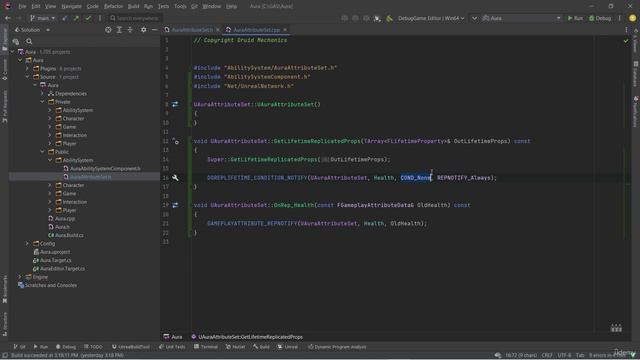Screen dimensions: 640x360
Task: Open the UnrealBuildTool tool window
Action: pos(131,347)
